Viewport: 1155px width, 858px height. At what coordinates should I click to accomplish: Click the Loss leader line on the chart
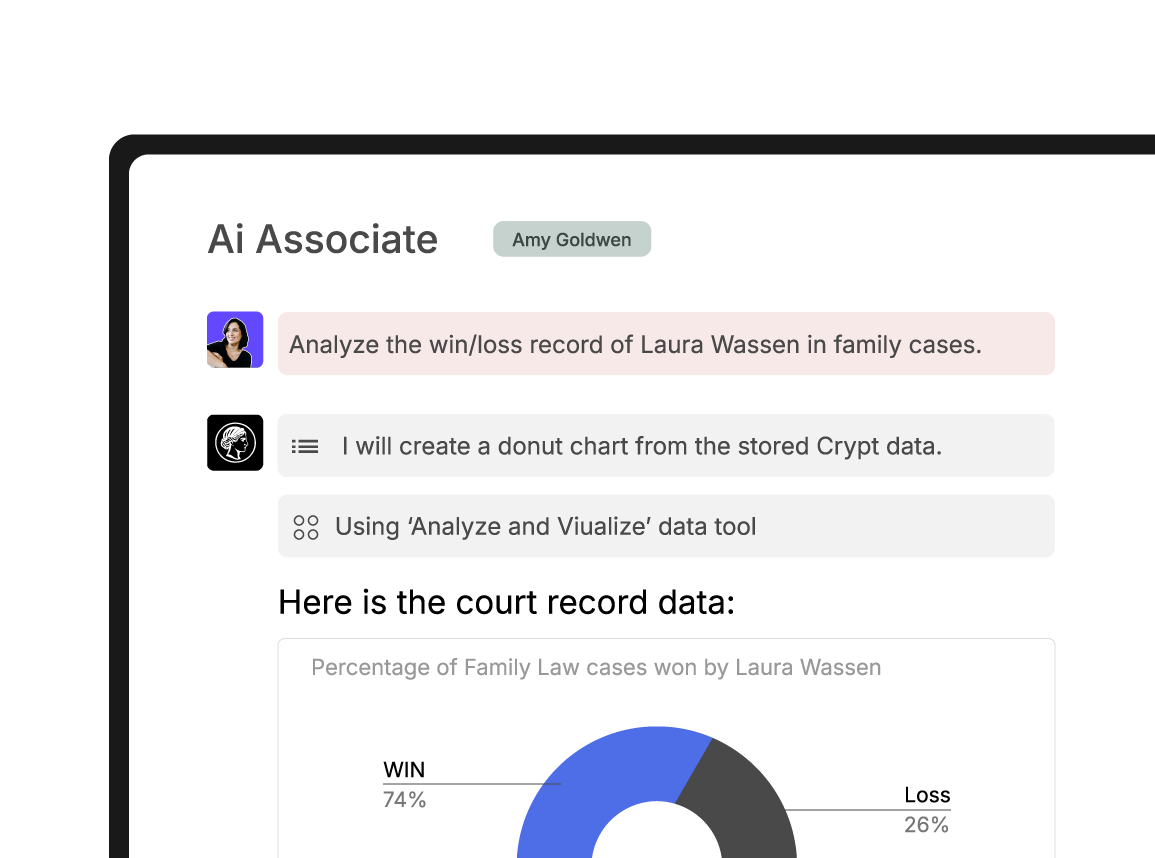868,810
